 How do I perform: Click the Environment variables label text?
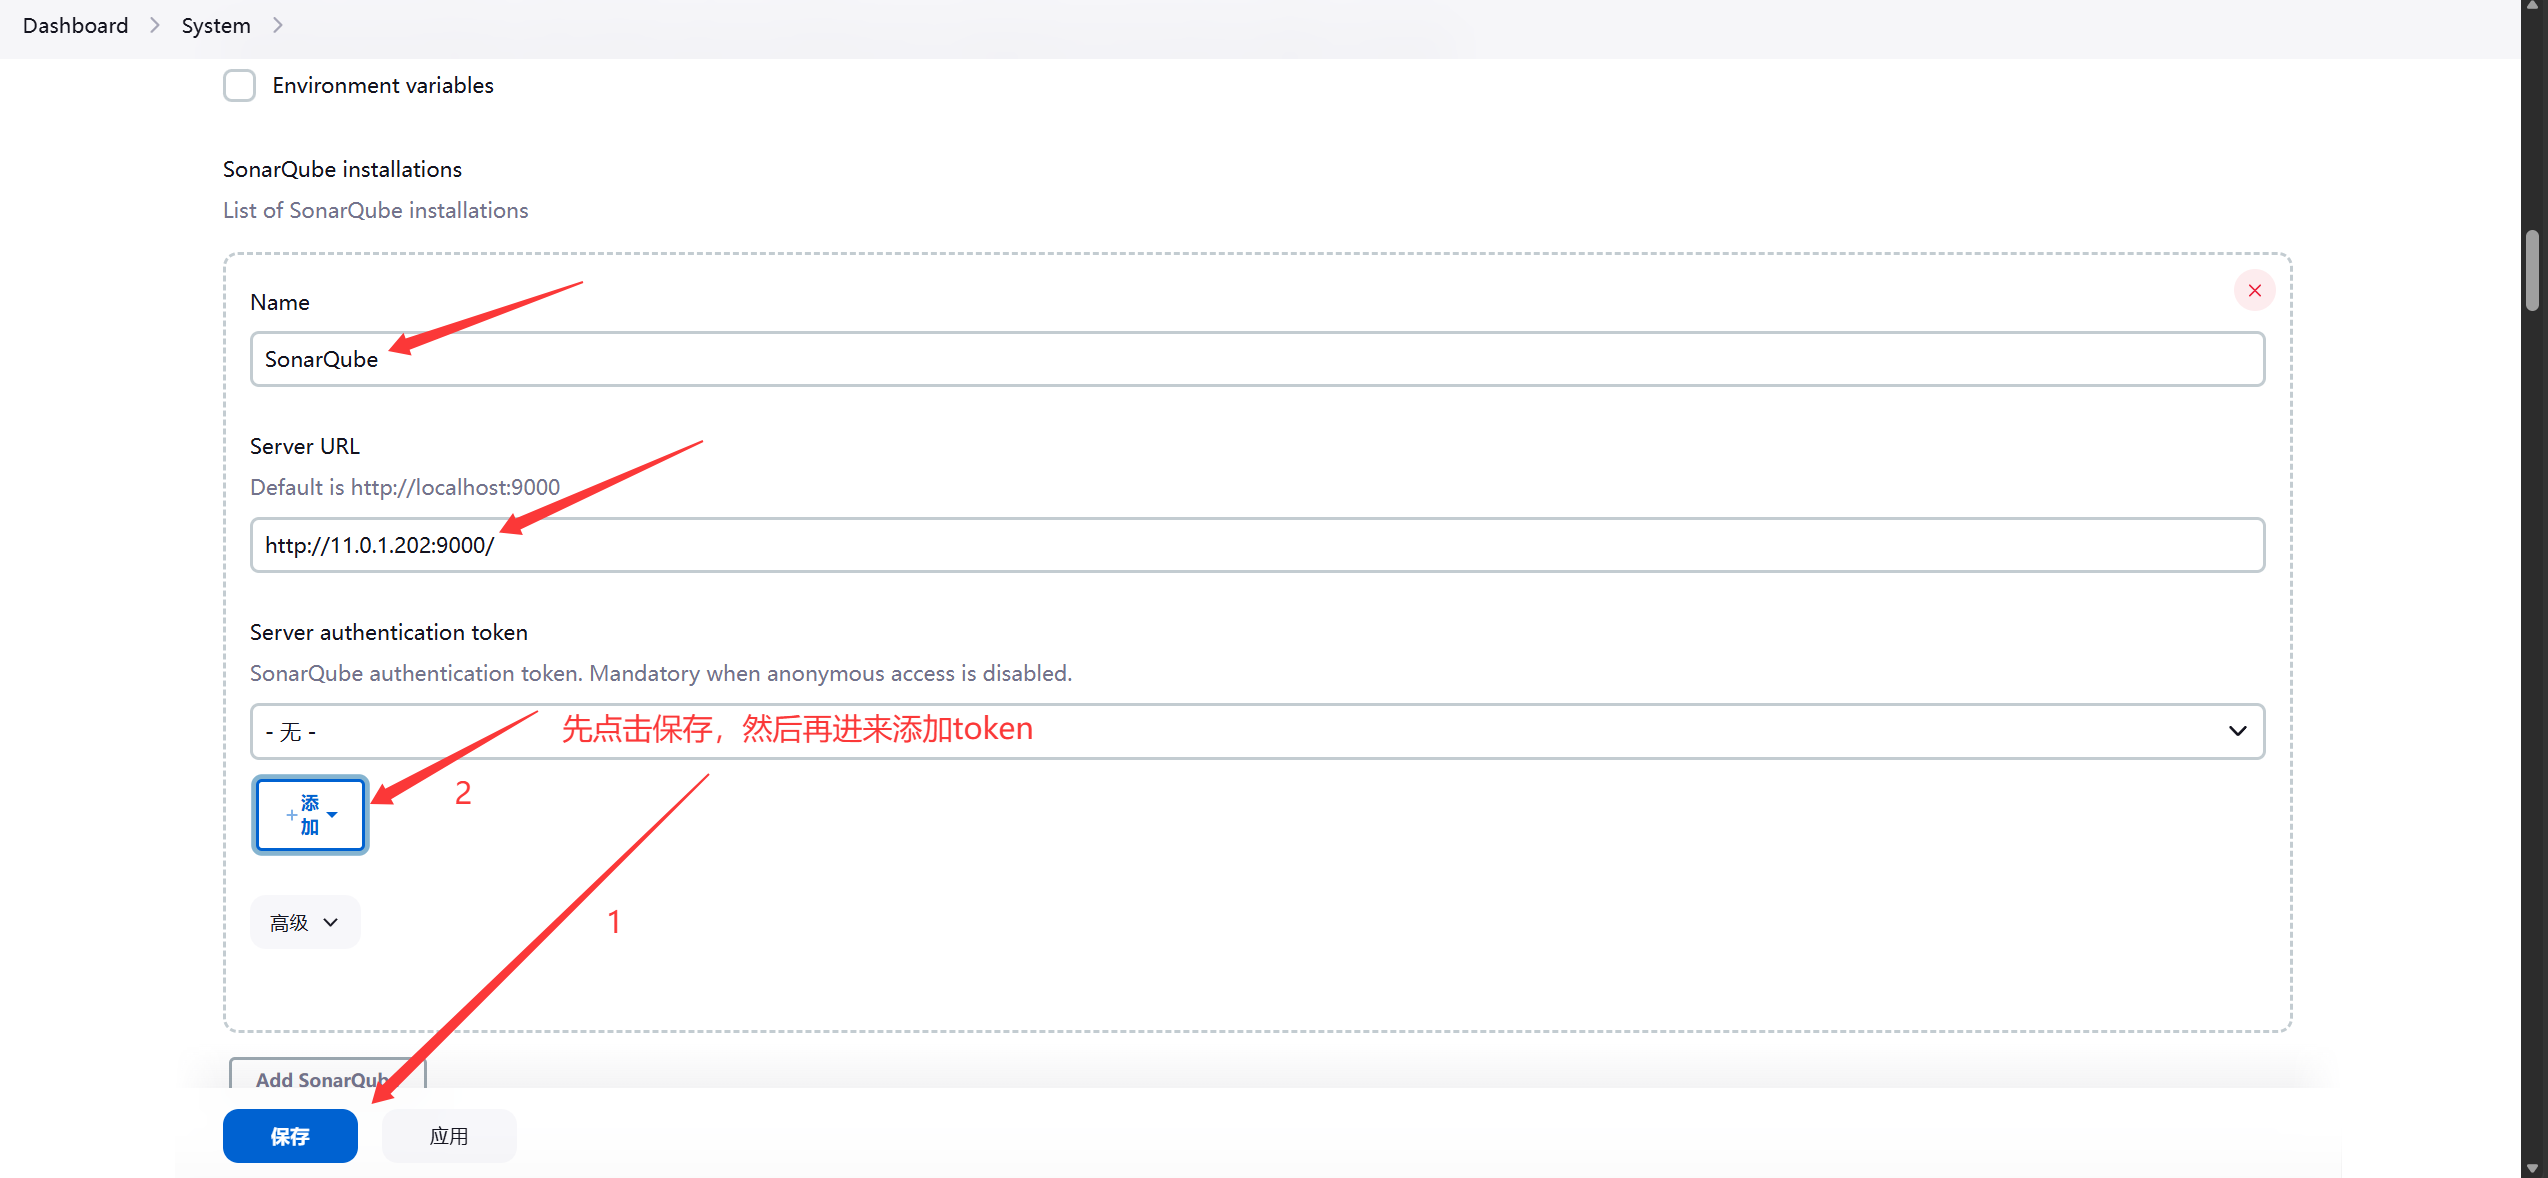383,86
